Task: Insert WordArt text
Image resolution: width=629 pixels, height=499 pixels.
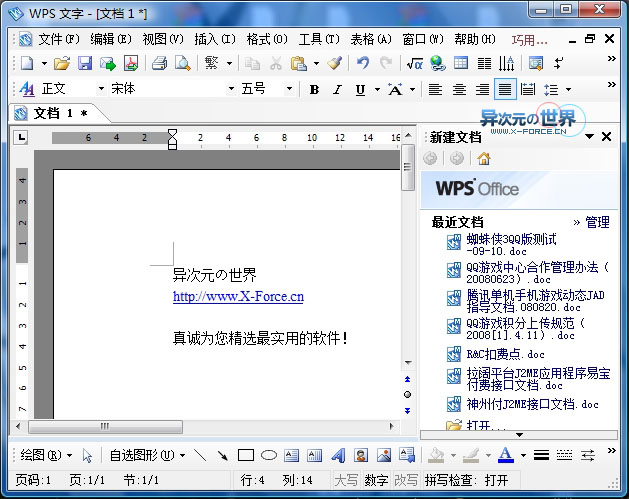Action: [338, 455]
